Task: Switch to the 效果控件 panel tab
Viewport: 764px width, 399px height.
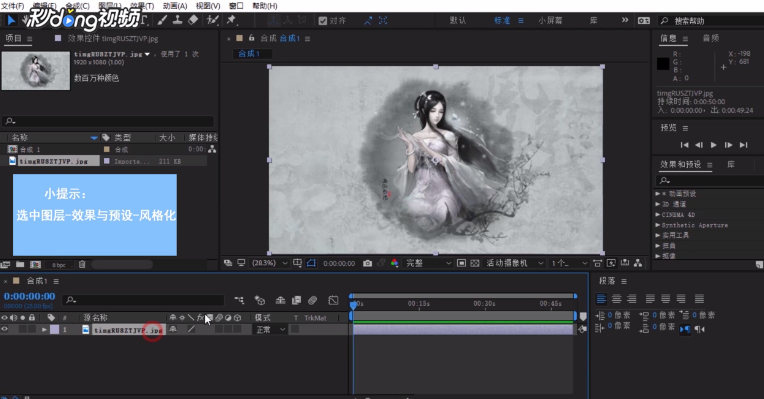Action: 113,38
